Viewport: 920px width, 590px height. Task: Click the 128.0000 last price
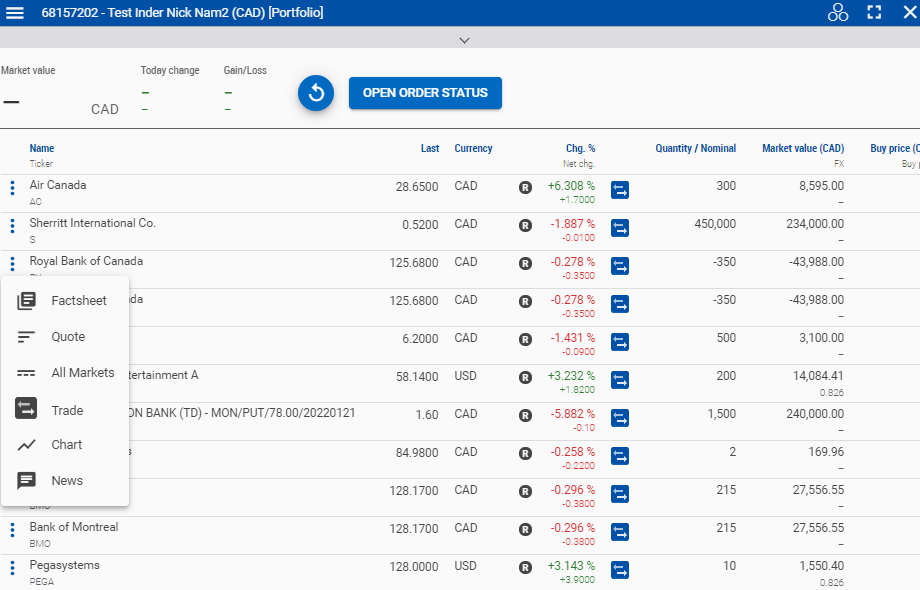414,567
